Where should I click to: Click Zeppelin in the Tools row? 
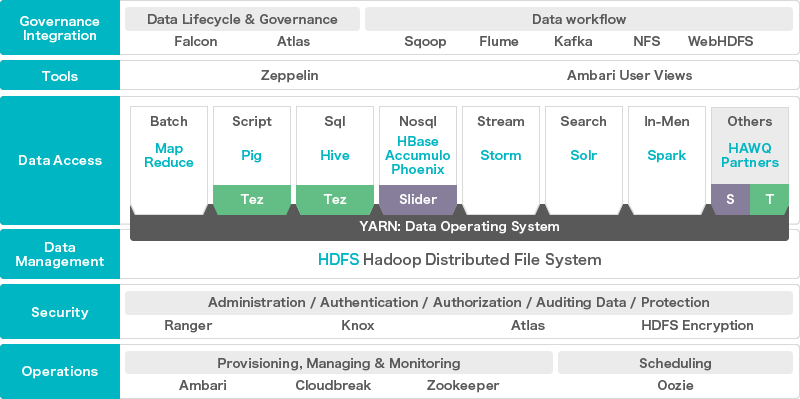coord(289,76)
